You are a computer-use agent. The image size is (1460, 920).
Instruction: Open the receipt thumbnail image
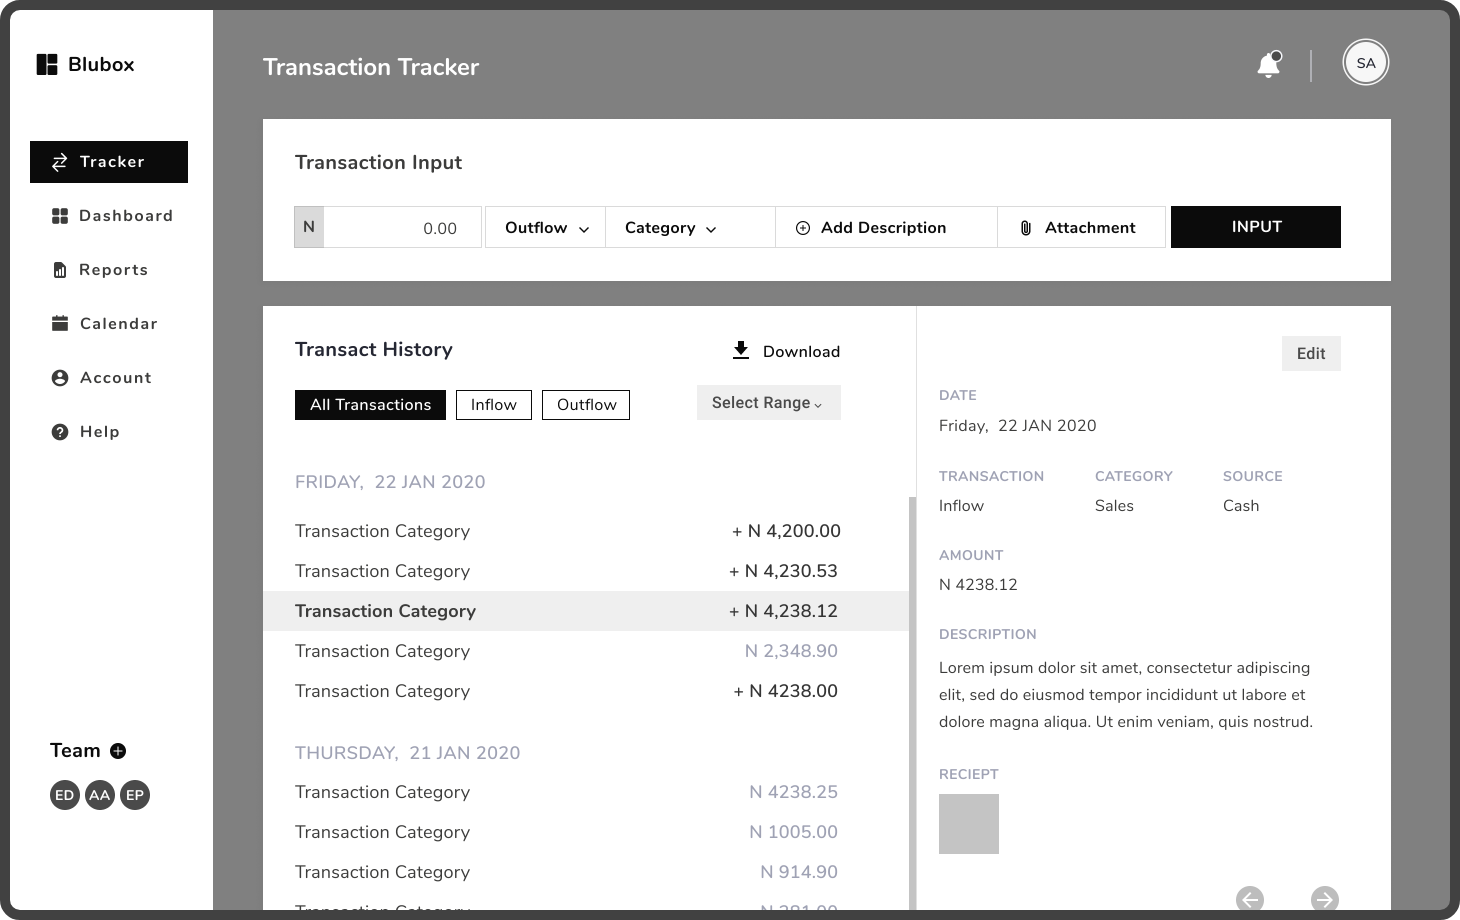(x=968, y=824)
